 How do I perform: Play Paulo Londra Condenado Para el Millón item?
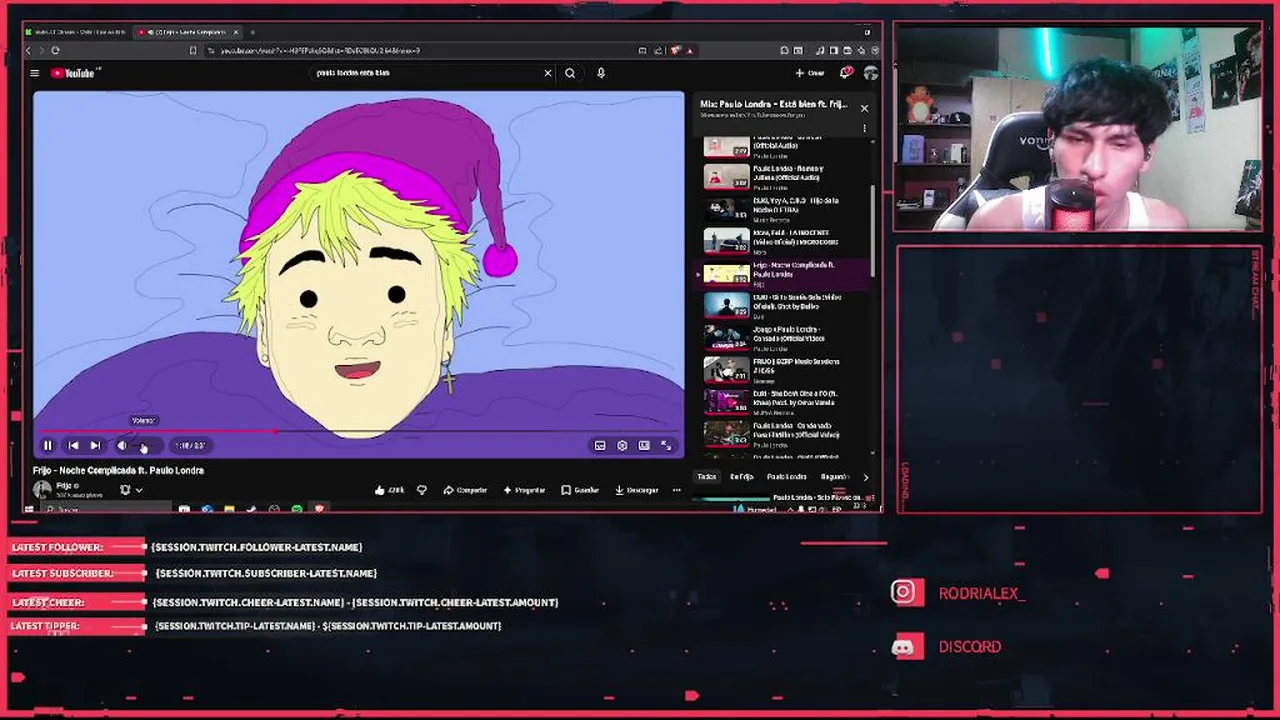[780, 433]
